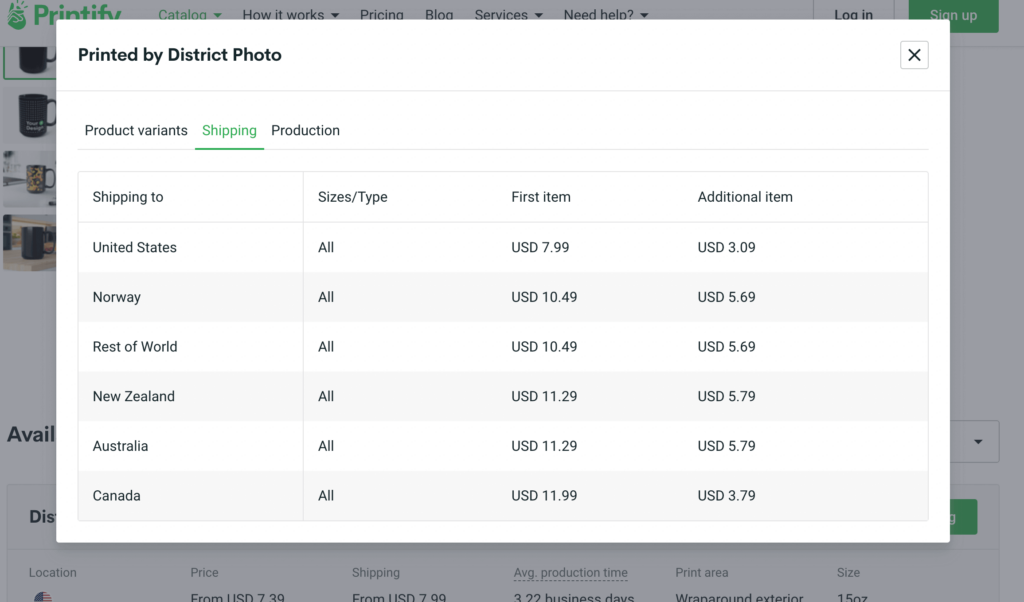Click the Printify logo

pyautogui.click(x=62, y=14)
